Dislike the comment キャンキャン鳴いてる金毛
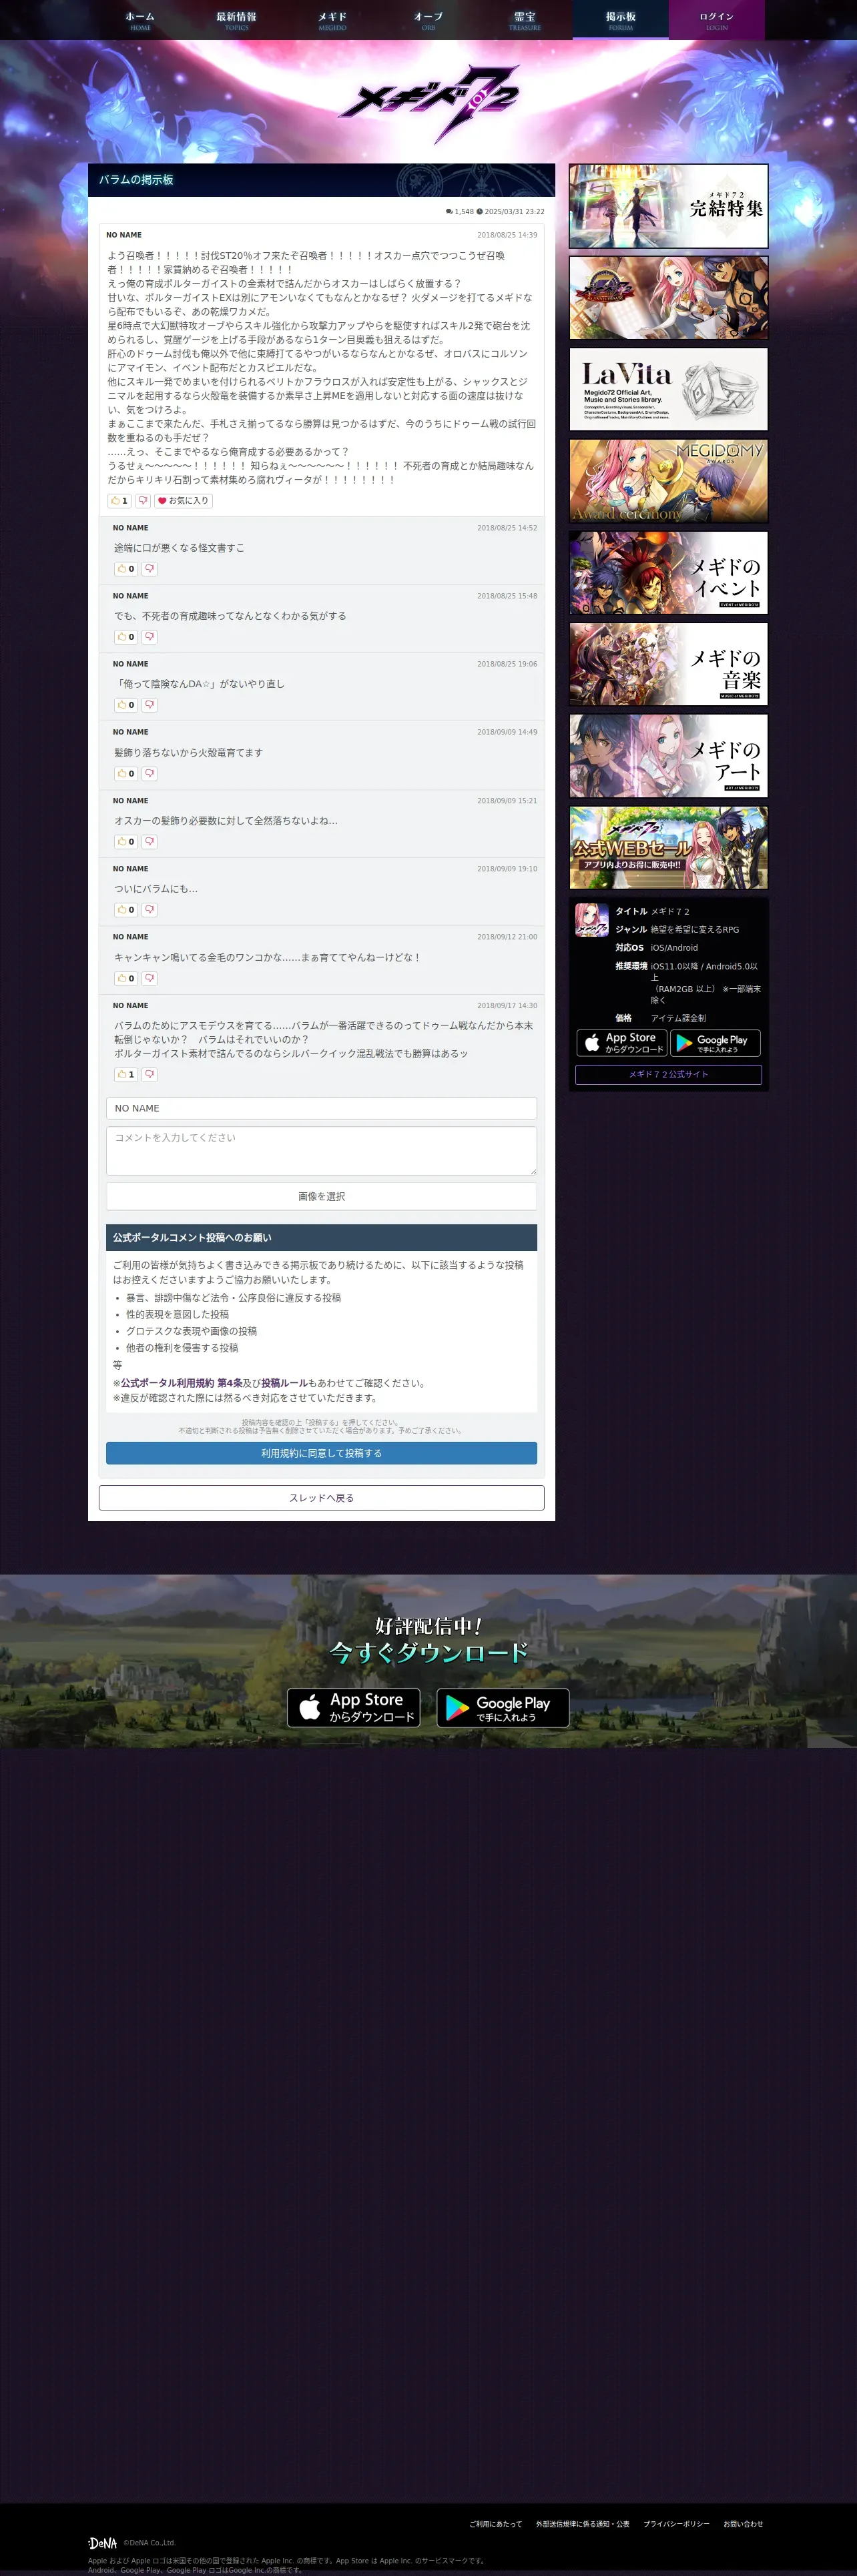Screen dimensions: 857x2576 click(149, 979)
